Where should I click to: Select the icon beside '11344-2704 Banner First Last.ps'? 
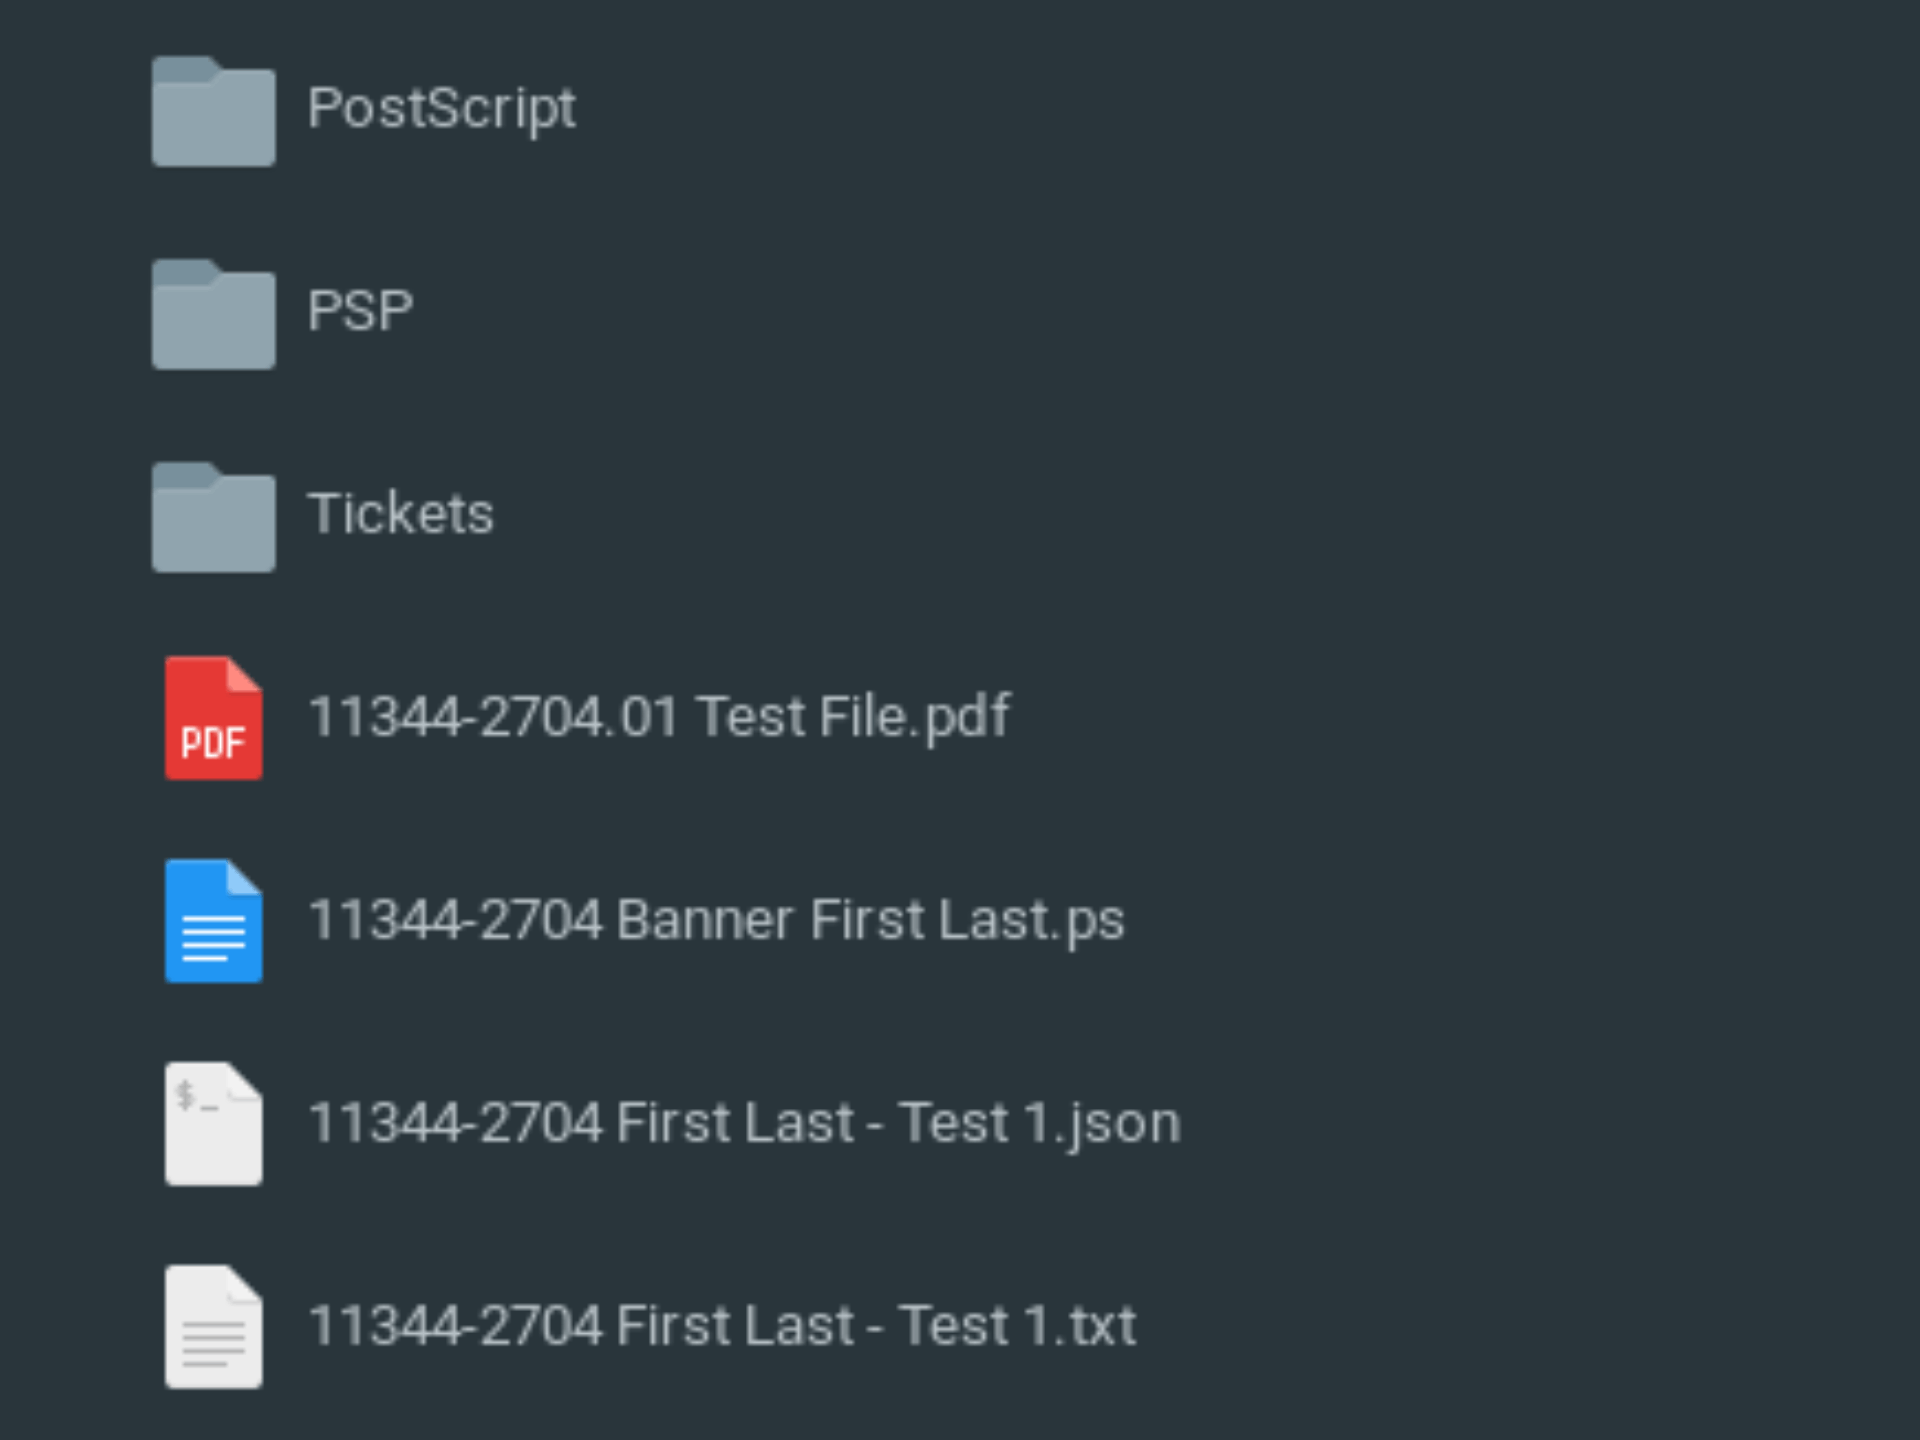pyautogui.click(x=213, y=920)
